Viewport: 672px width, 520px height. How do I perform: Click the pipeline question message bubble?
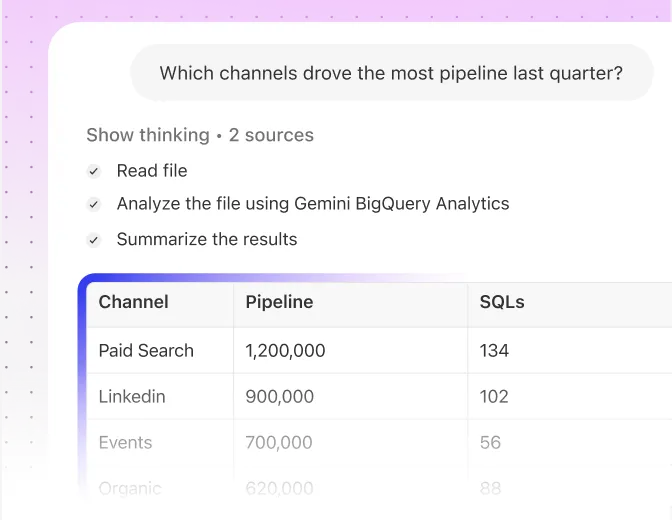coord(391,73)
